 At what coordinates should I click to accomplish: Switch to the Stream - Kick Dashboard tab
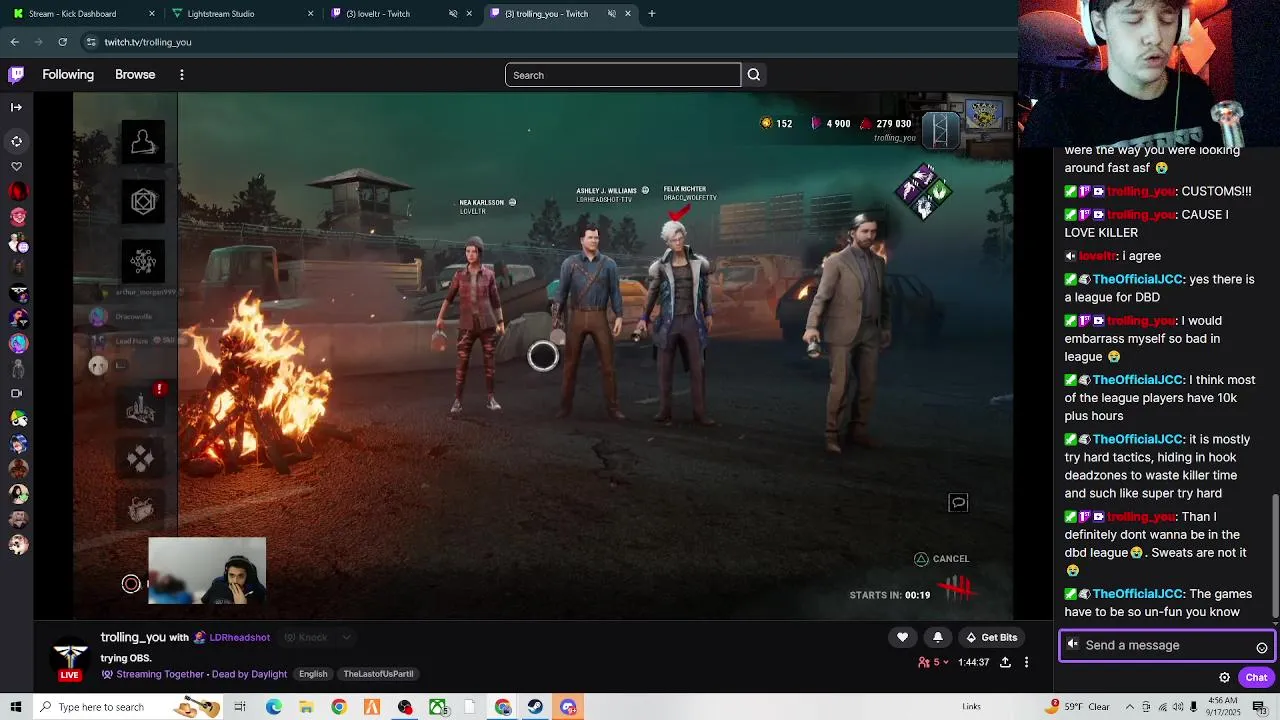(82, 14)
